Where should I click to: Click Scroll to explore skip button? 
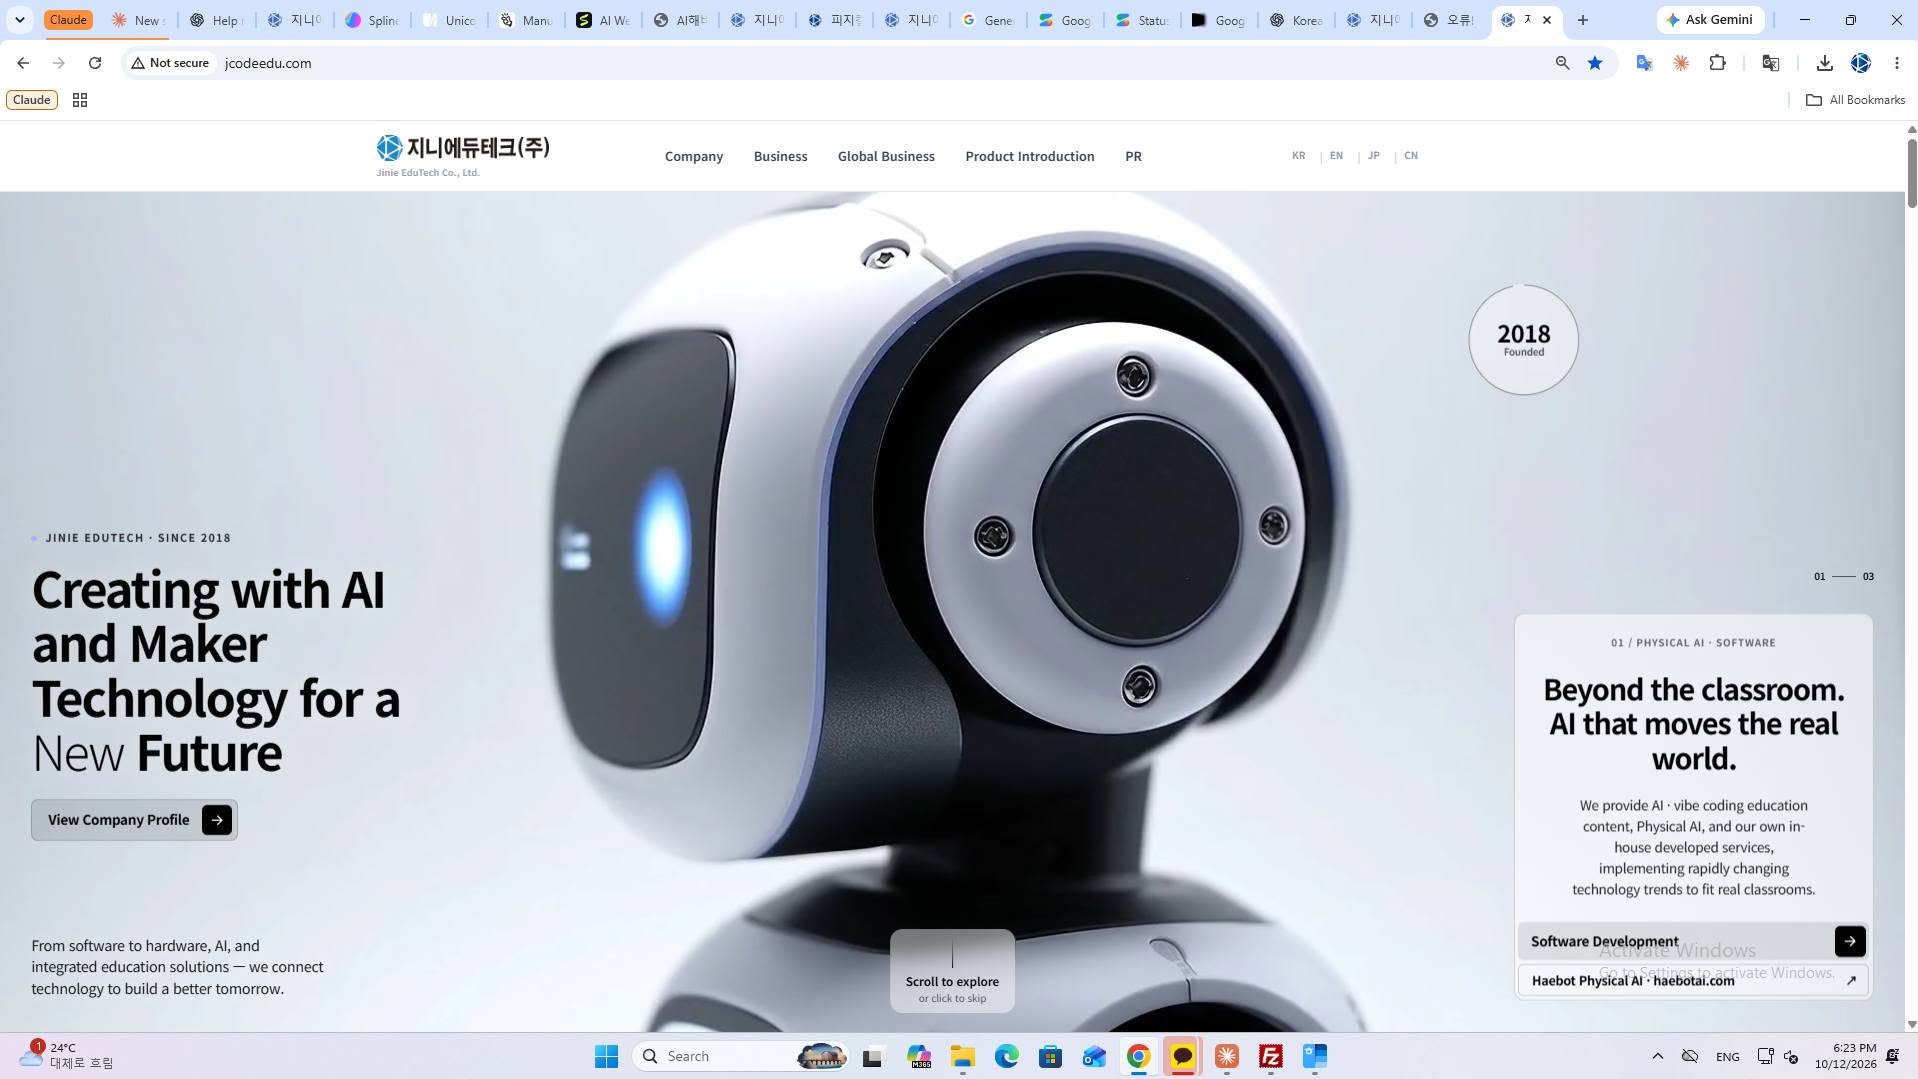[952, 971]
